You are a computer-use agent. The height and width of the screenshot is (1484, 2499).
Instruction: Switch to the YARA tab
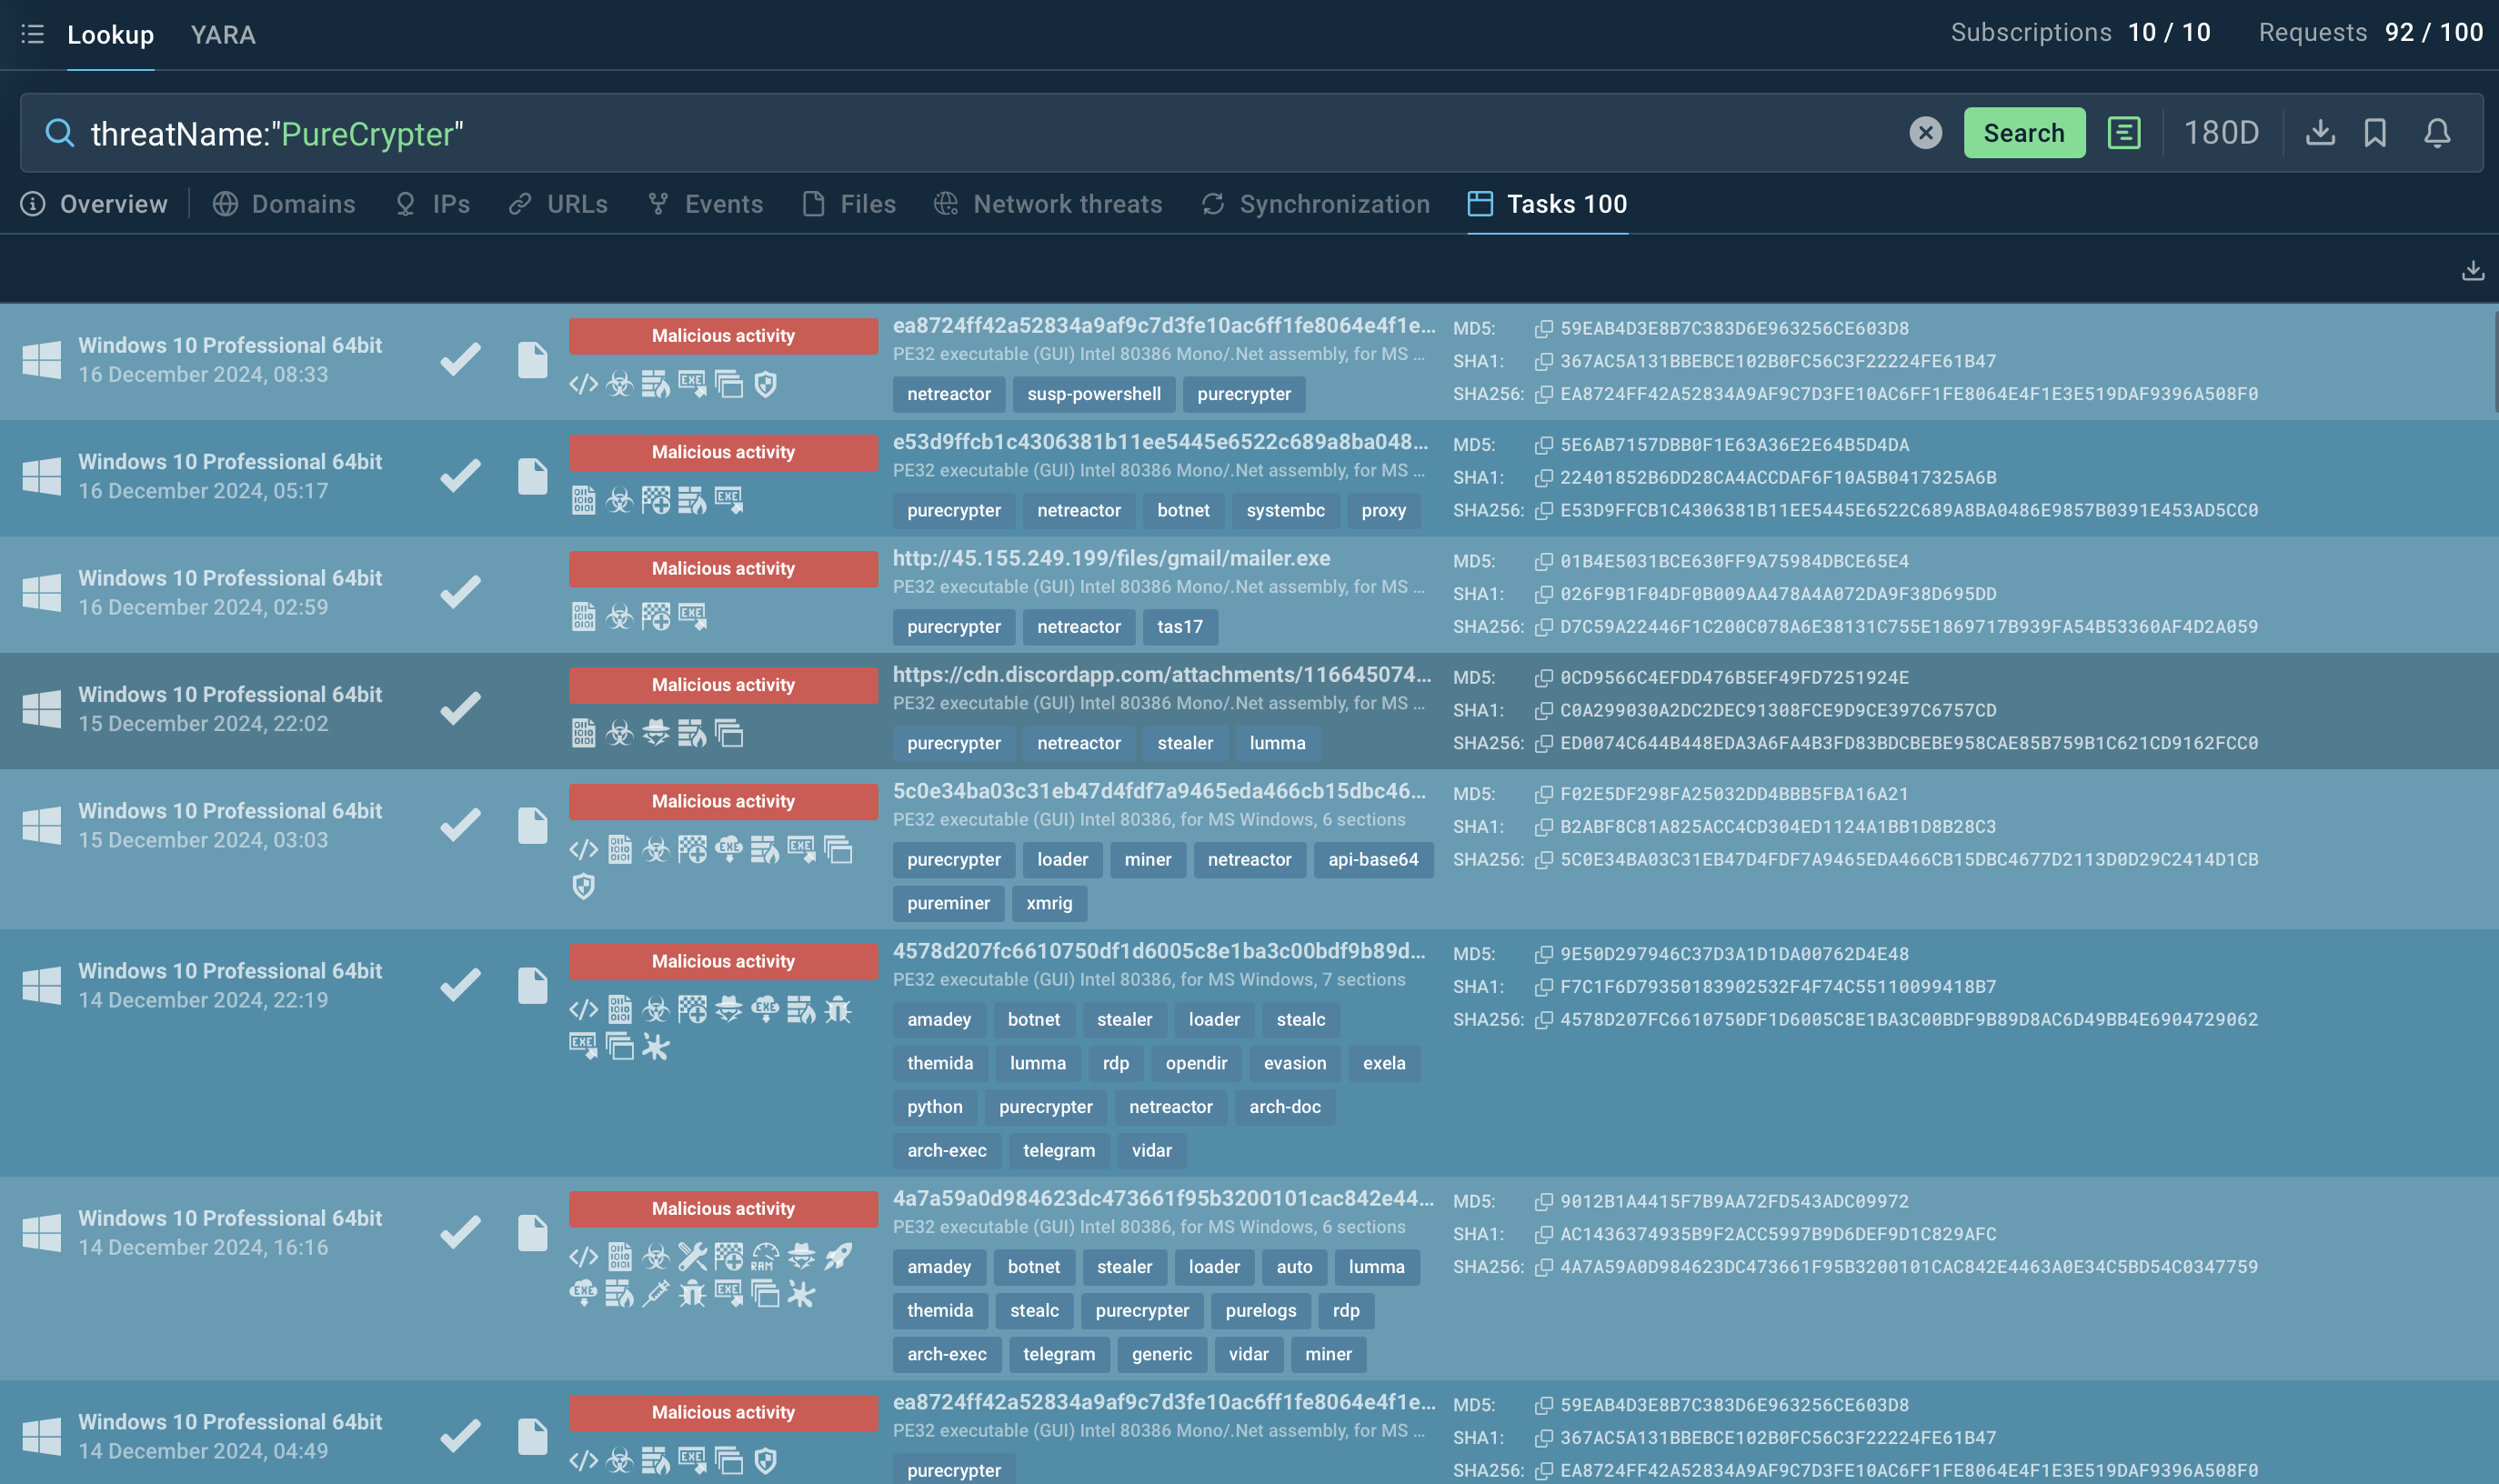point(223,35)
